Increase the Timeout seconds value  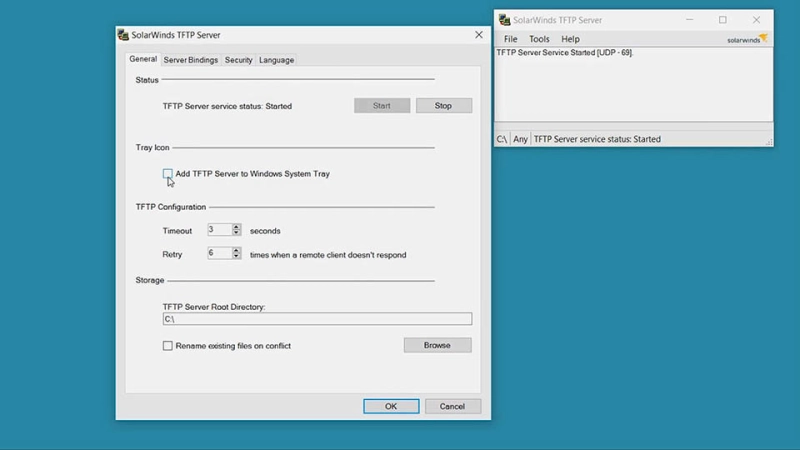pyautogui.click(x=236, y=227)
